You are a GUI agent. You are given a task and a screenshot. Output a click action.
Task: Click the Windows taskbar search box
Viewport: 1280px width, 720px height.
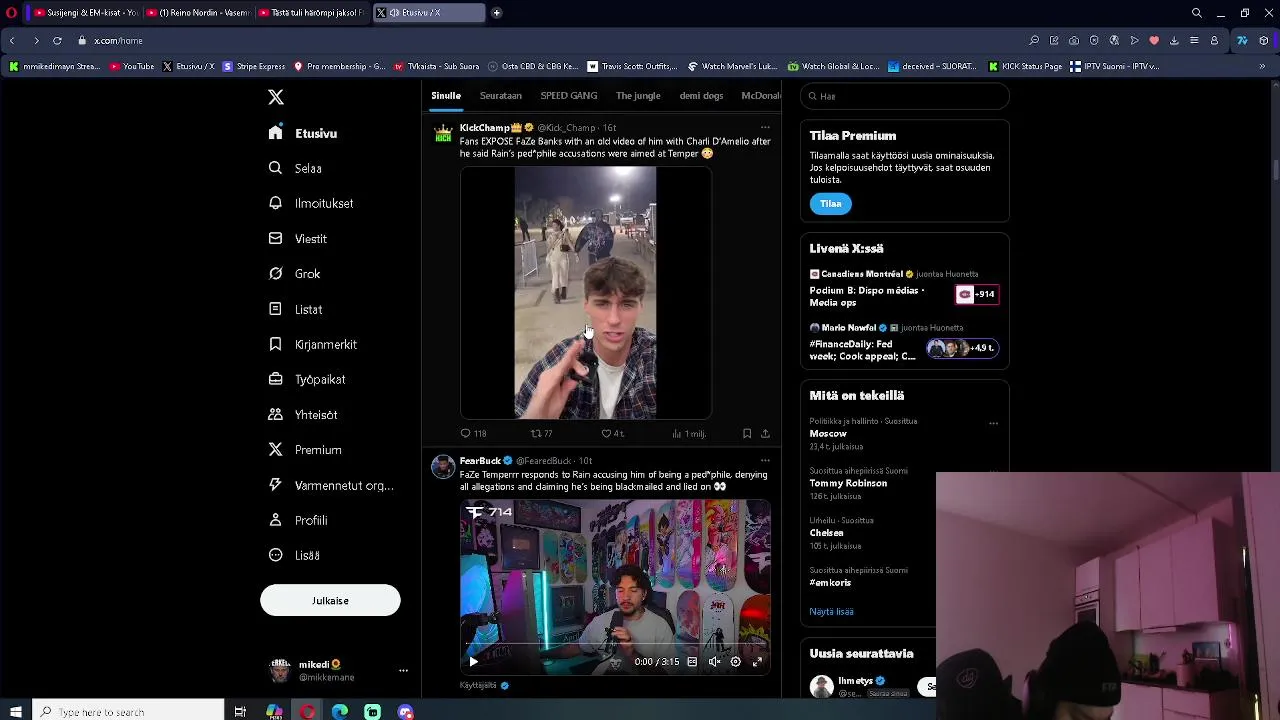[x=128, y=711]
